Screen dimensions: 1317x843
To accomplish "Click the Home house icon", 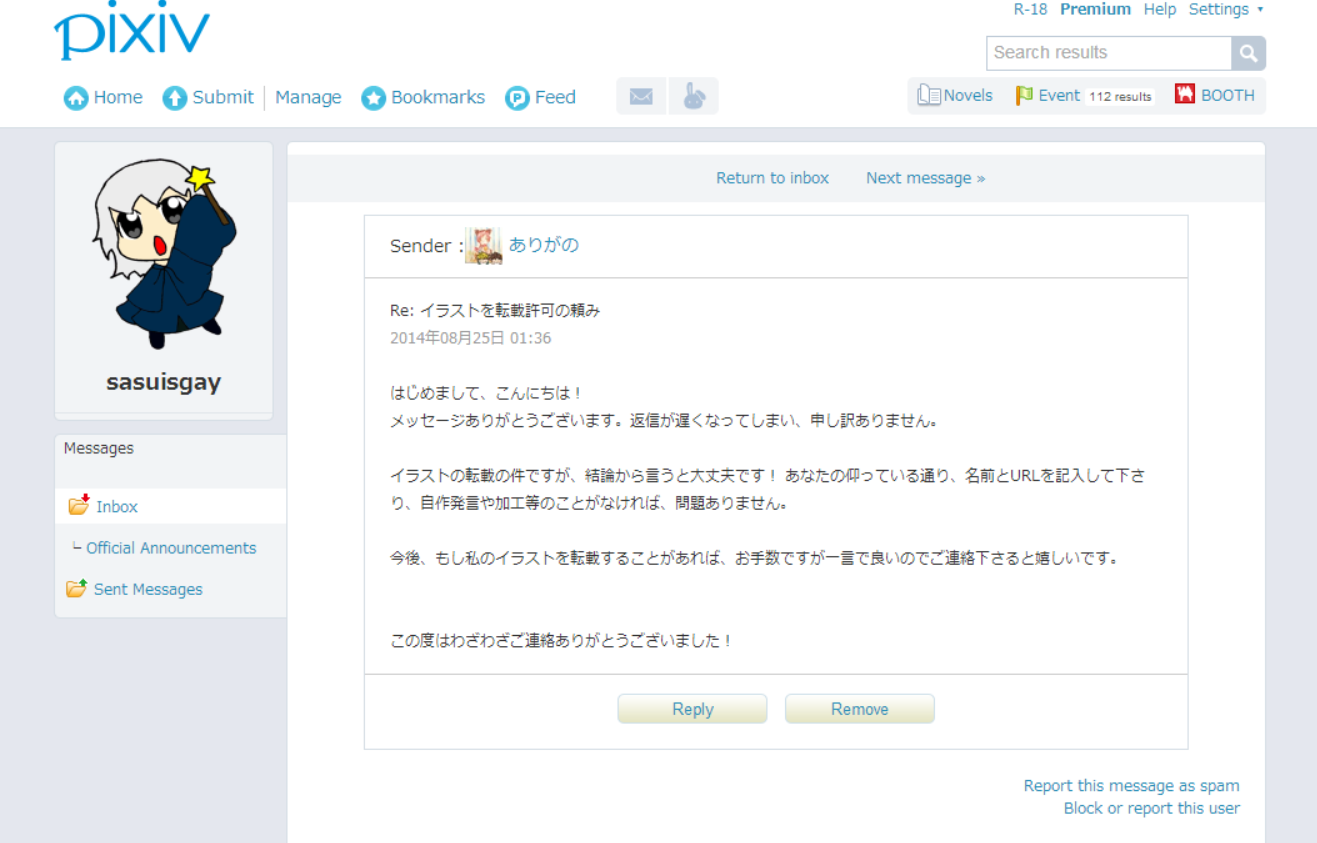I will (x=76, y=98).
